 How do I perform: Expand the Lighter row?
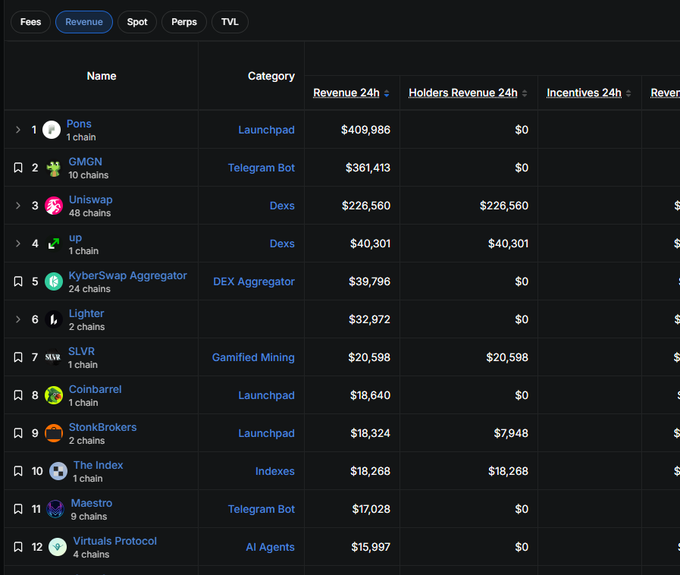pos(18,320)
